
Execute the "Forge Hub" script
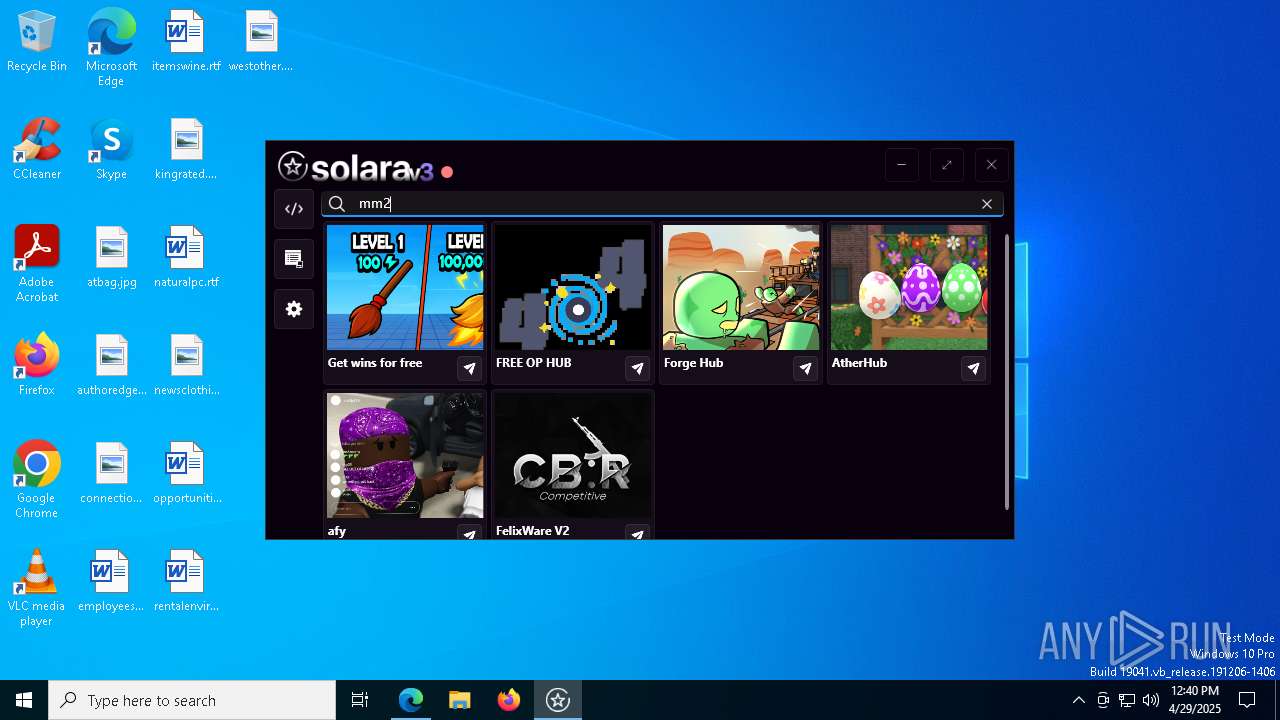coord(805,369)
